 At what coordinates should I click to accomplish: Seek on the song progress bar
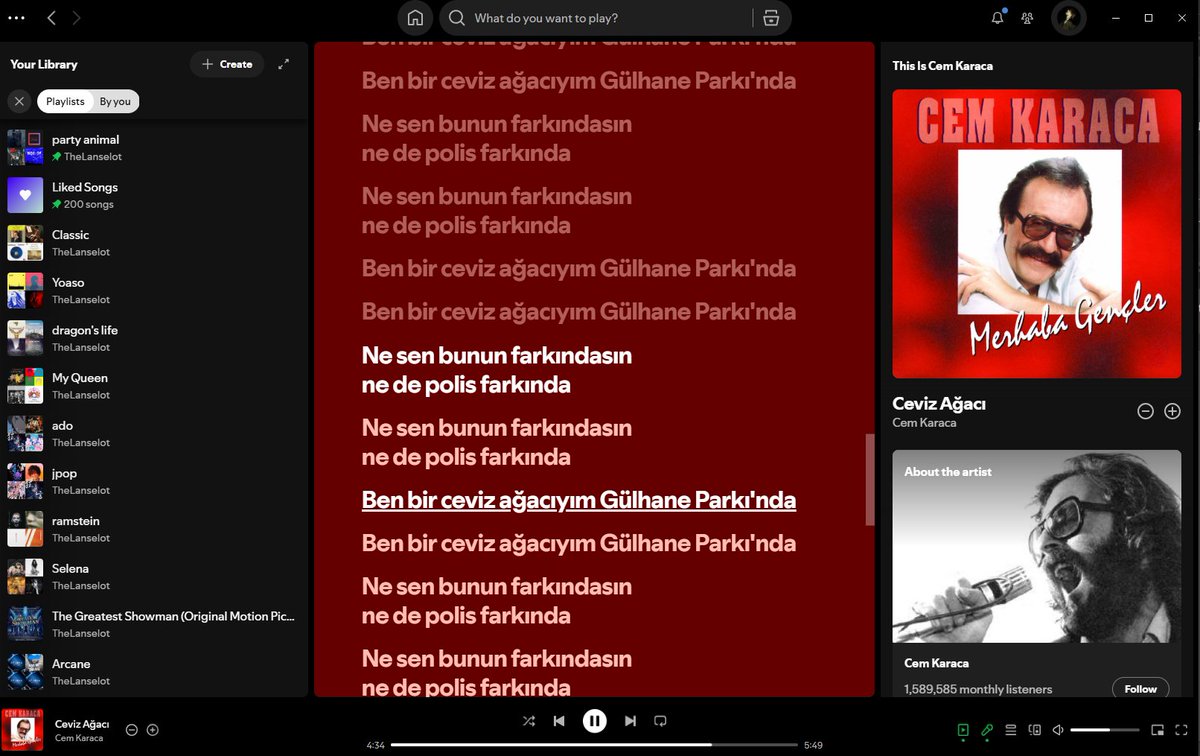coord(594,745)
